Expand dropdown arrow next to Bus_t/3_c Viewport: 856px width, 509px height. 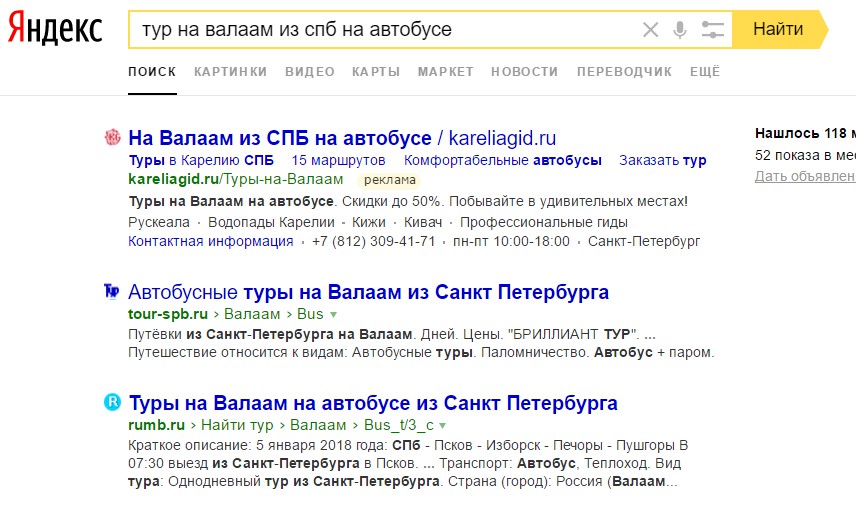pyautogui.click(x=443, y=426)
